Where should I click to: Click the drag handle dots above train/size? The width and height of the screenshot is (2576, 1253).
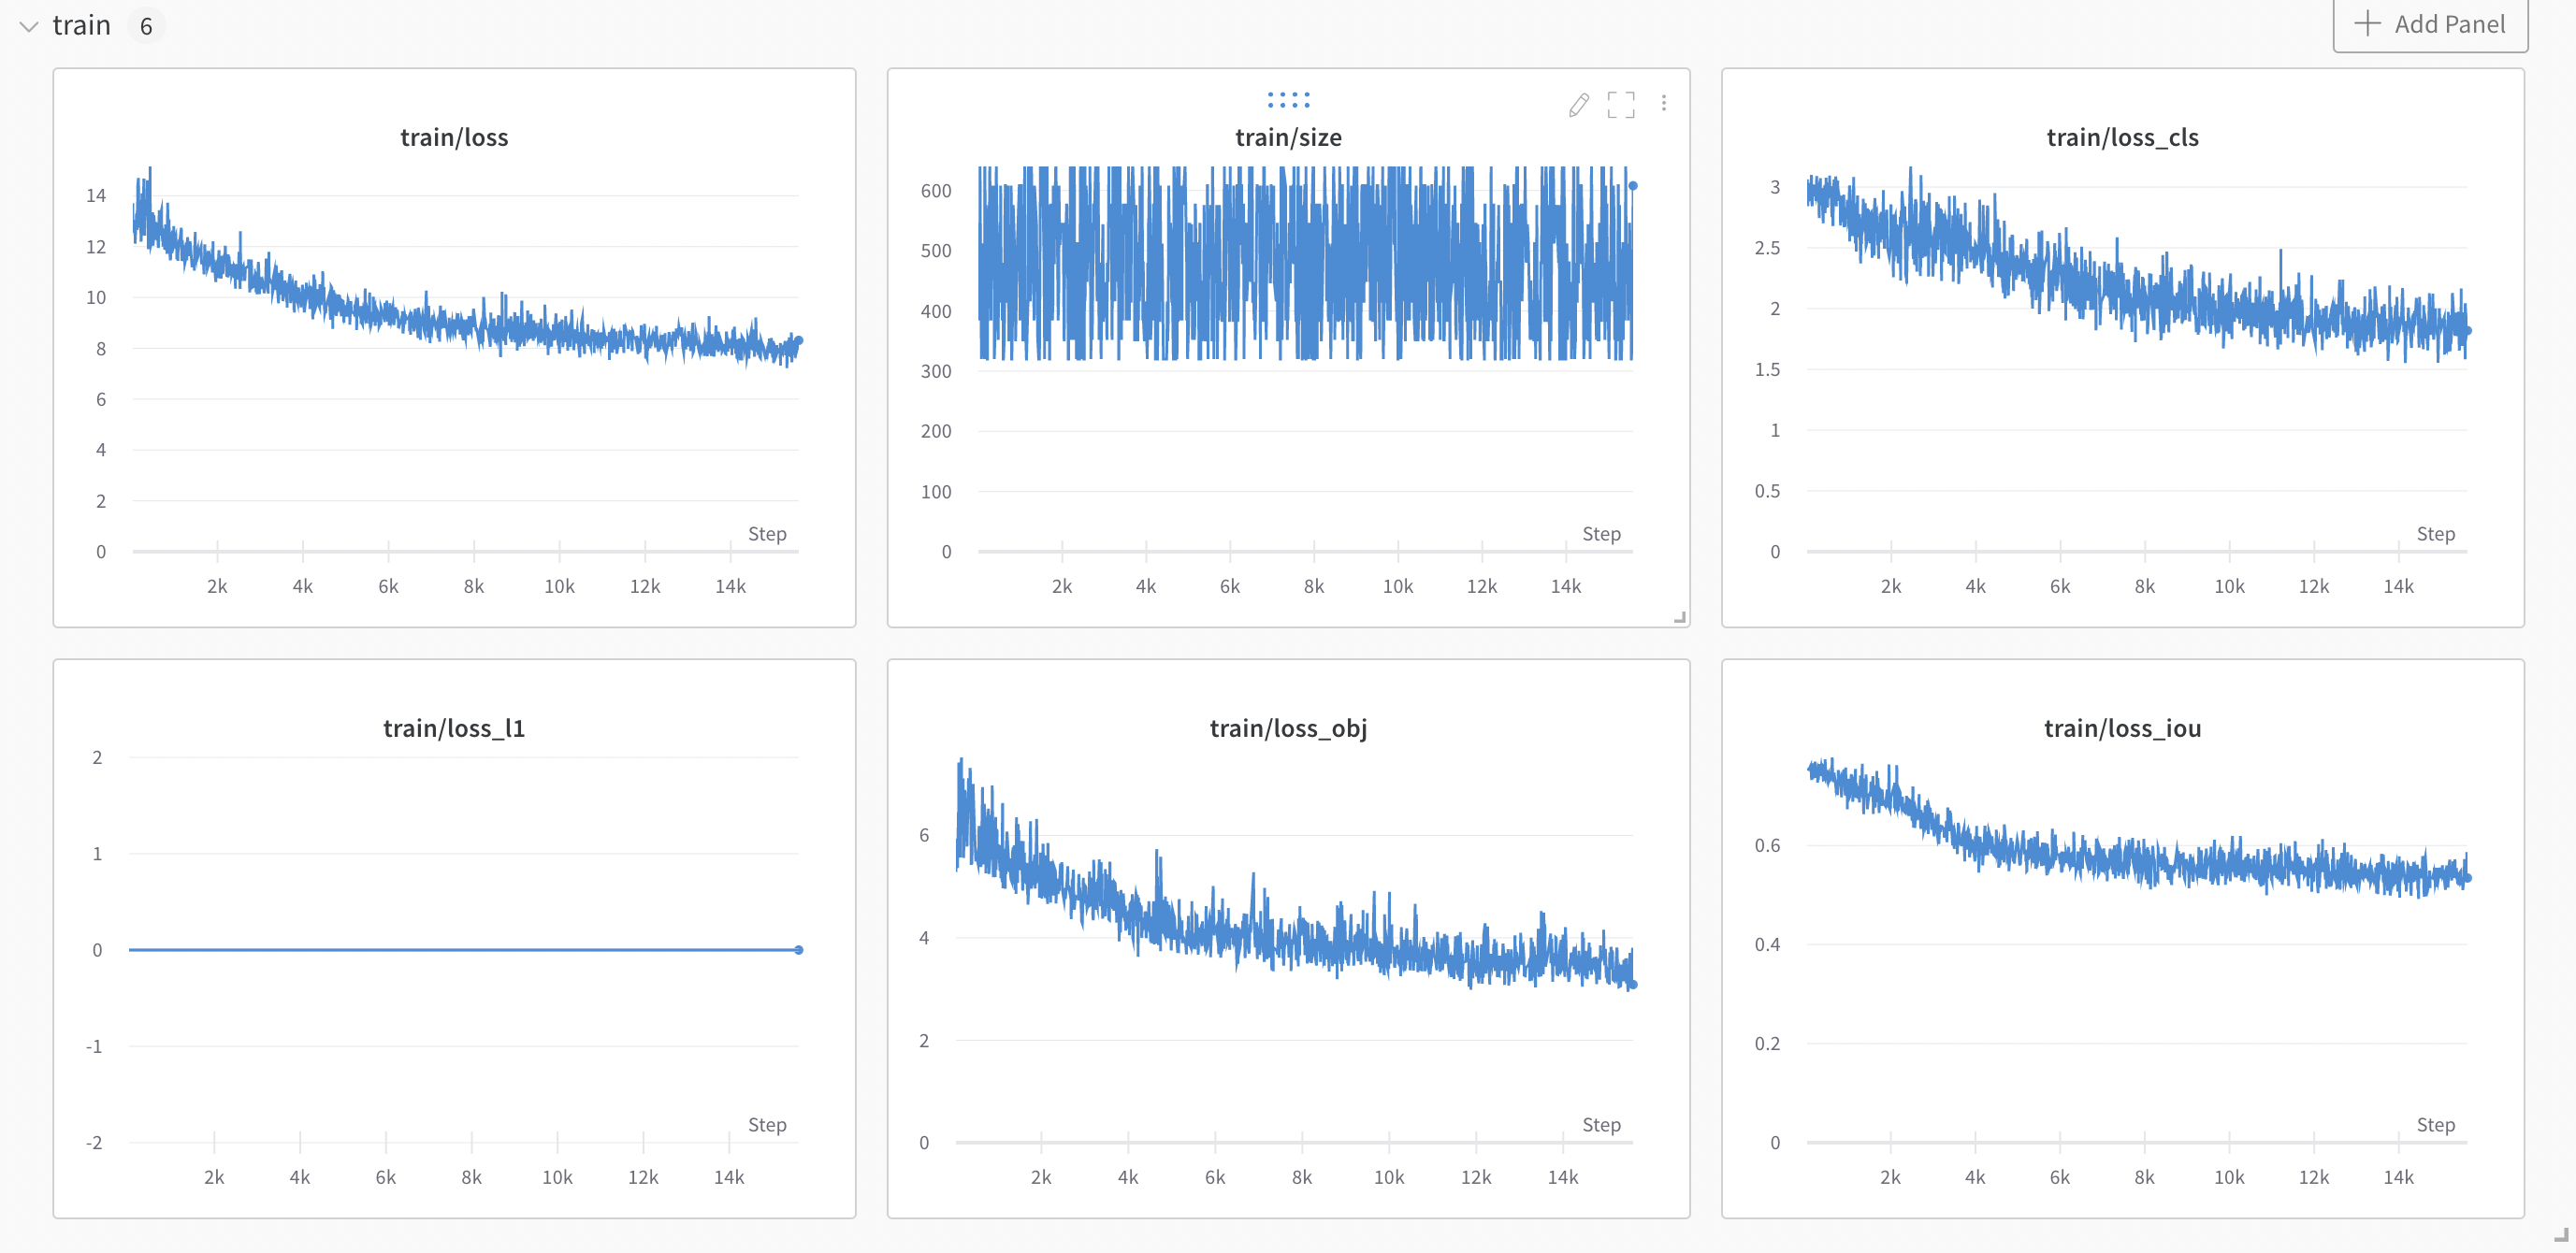coord(1288,99)
